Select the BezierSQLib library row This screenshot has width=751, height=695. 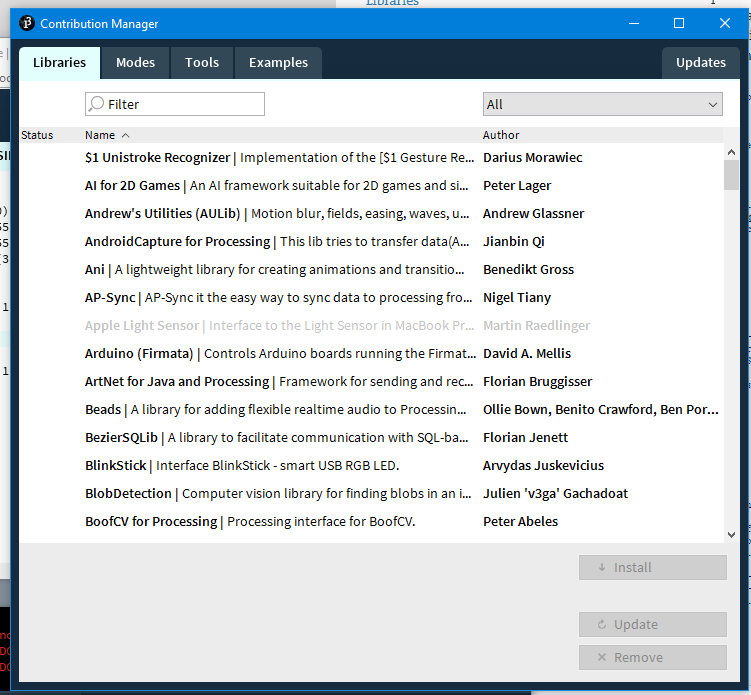point(371,438)
